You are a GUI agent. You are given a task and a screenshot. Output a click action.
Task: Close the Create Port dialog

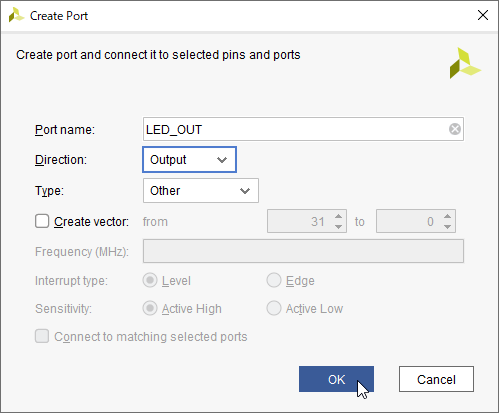point(483,15)
